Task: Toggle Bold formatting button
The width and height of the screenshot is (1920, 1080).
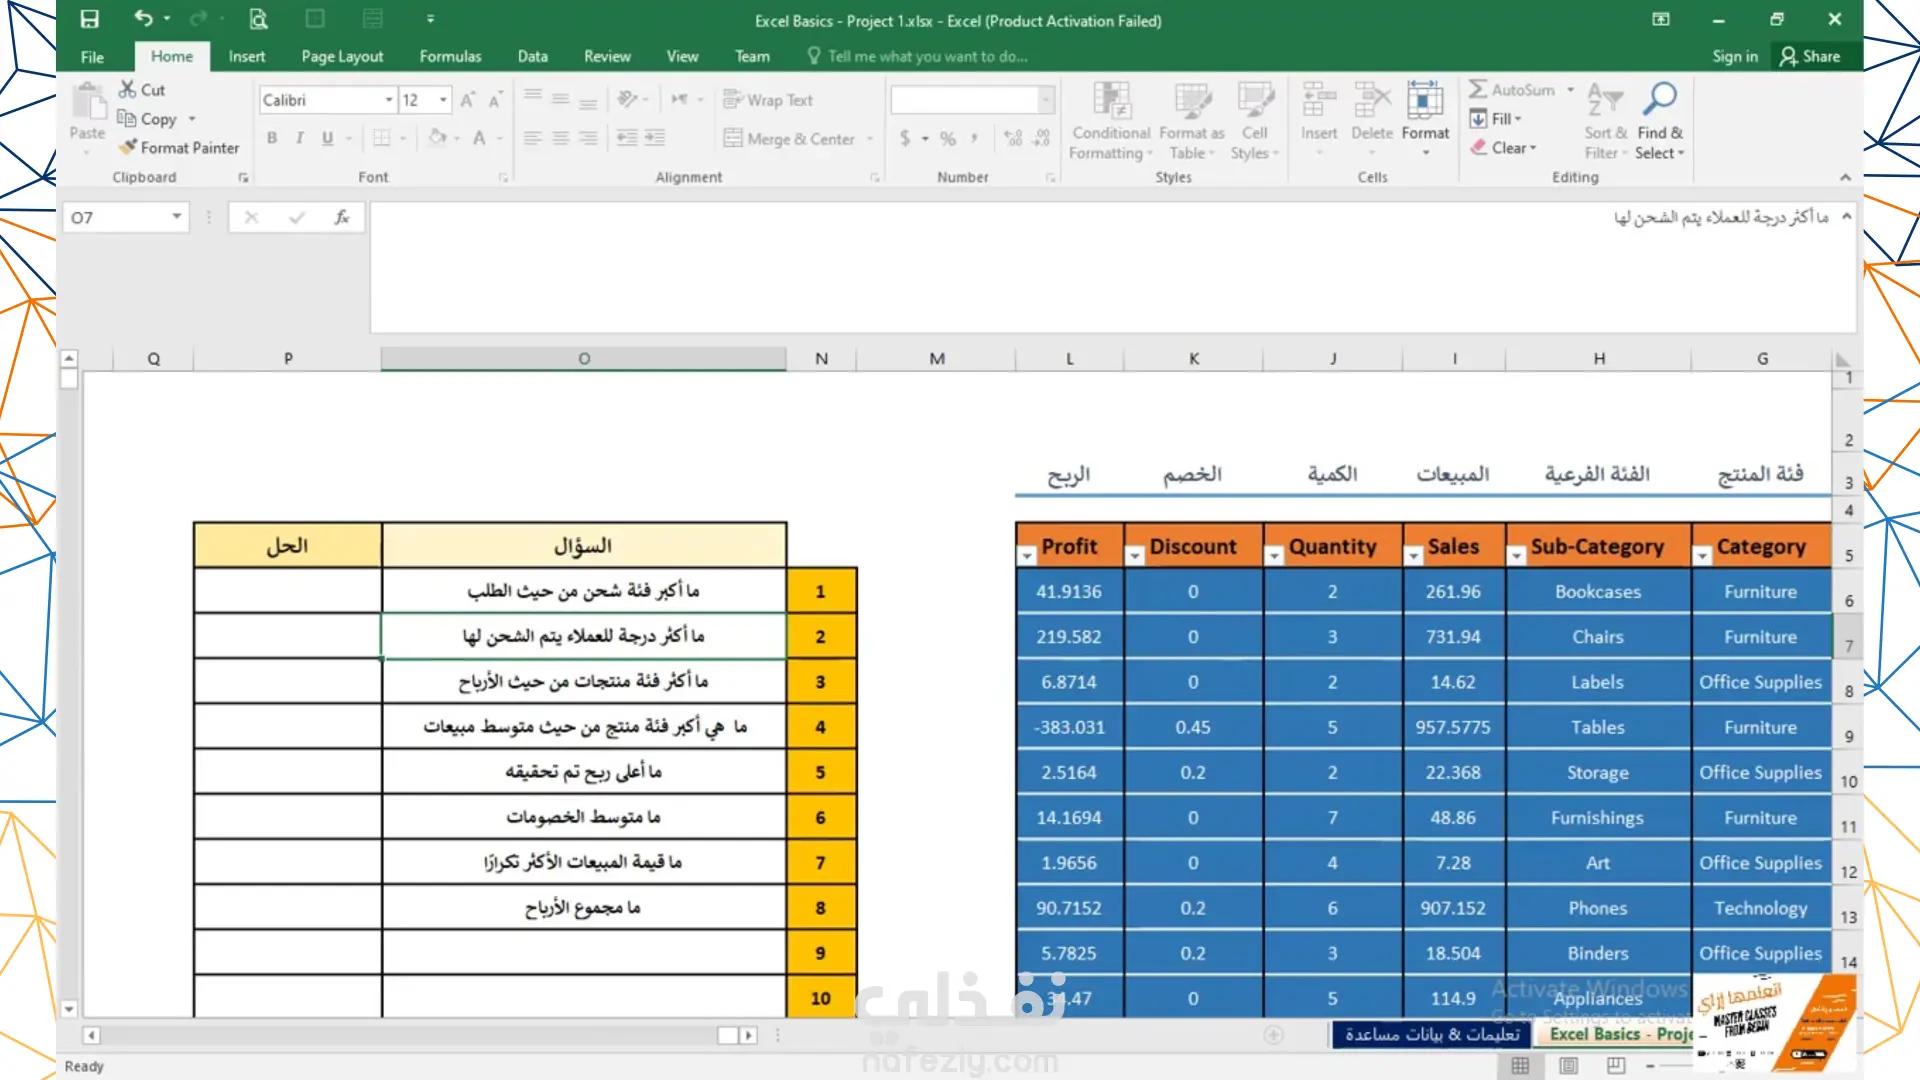Action: [272, 138]
